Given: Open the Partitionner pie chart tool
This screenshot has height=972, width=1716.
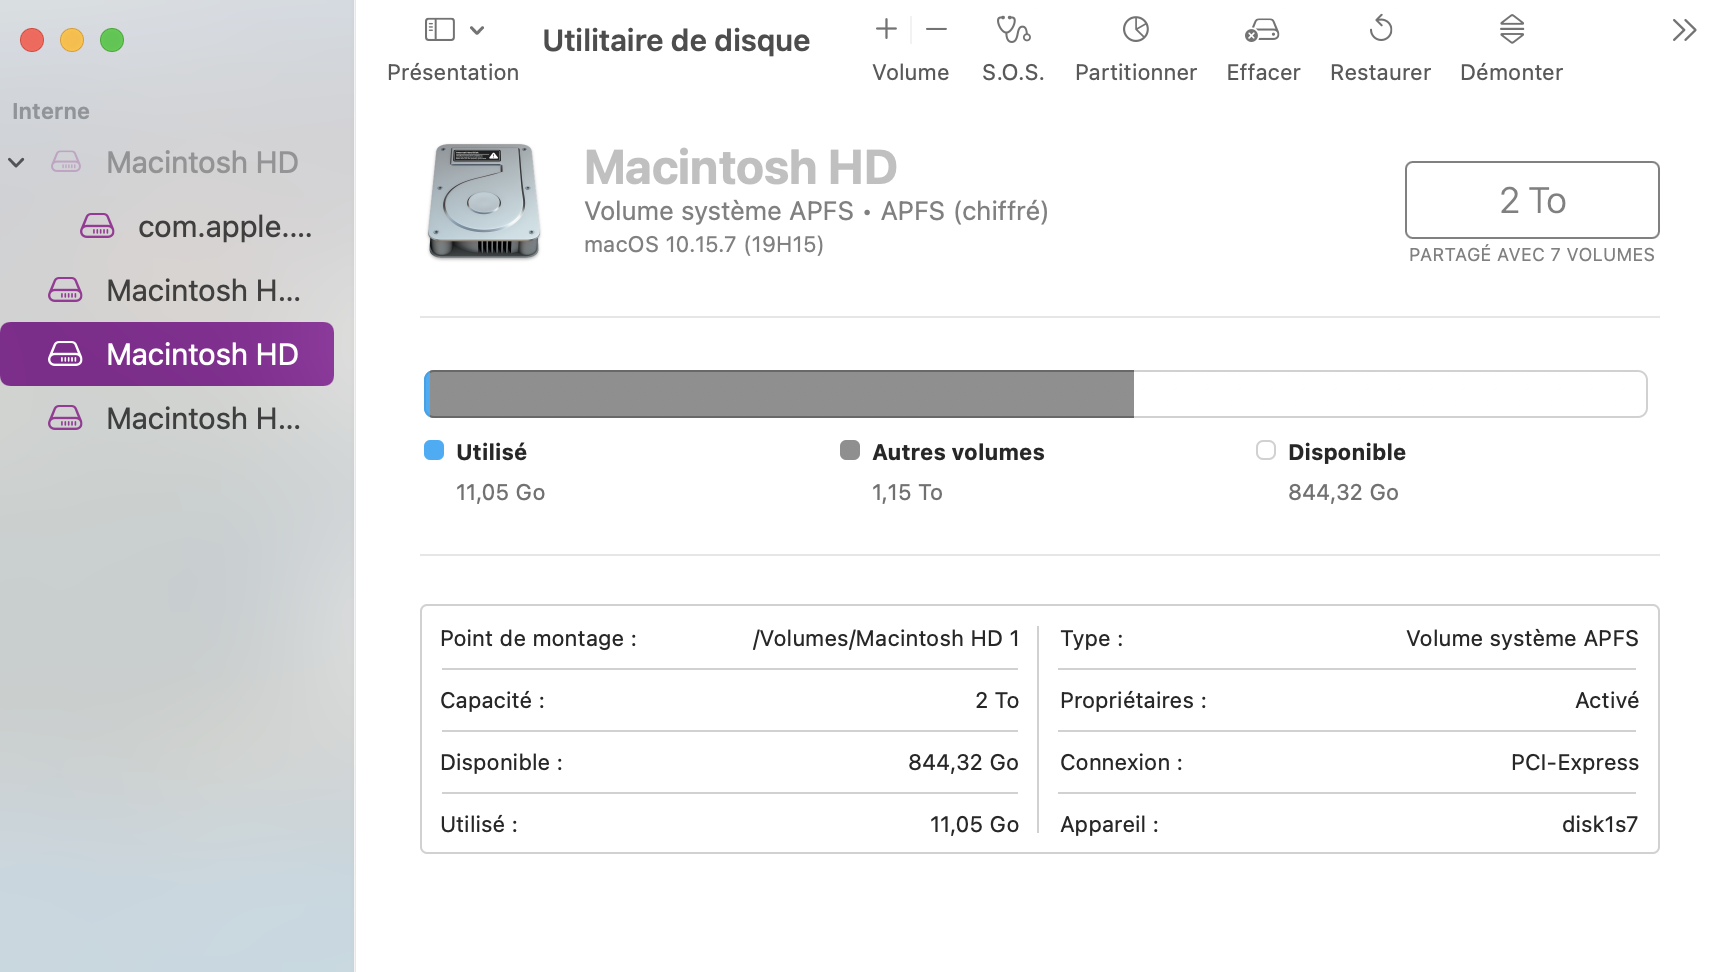Looking at the screenshot, I should (x=1136, y=30).
